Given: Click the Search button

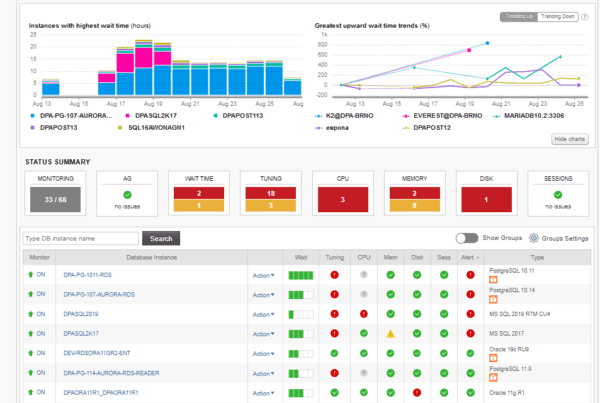Looking at the screenshot, I should click(x=161, y=238).
